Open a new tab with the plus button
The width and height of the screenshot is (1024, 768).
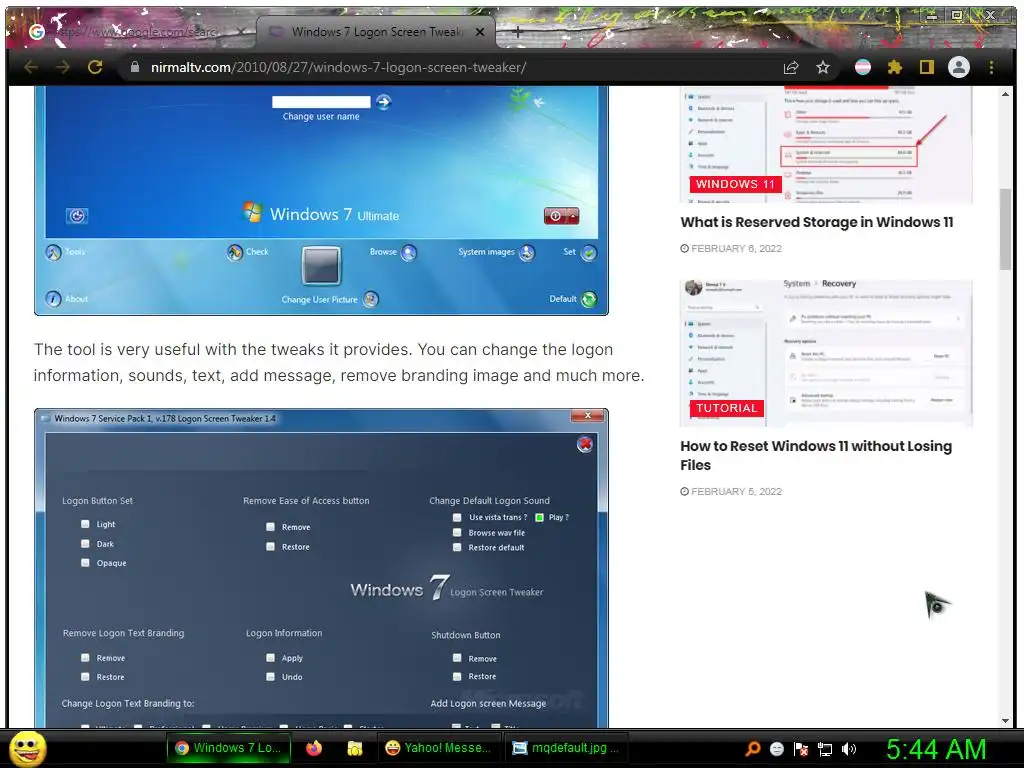517,31
